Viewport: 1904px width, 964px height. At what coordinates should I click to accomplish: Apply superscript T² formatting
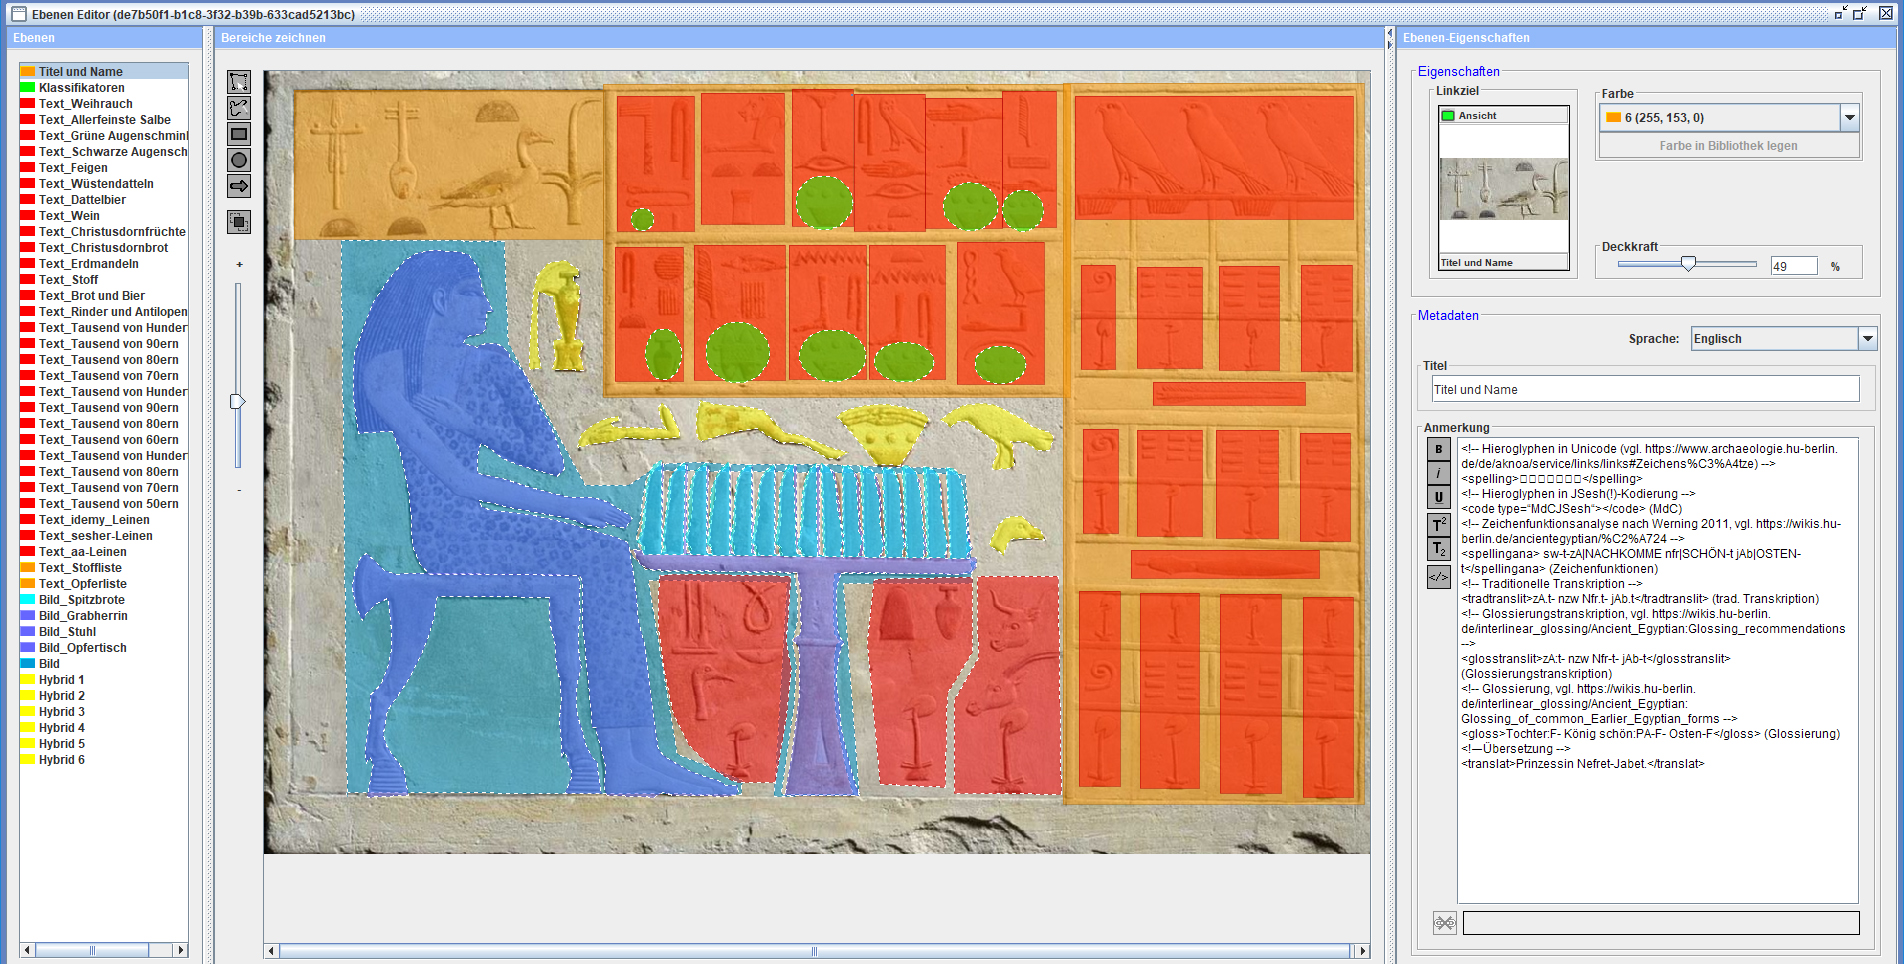pyautogui.click(x=1439, y=525)
